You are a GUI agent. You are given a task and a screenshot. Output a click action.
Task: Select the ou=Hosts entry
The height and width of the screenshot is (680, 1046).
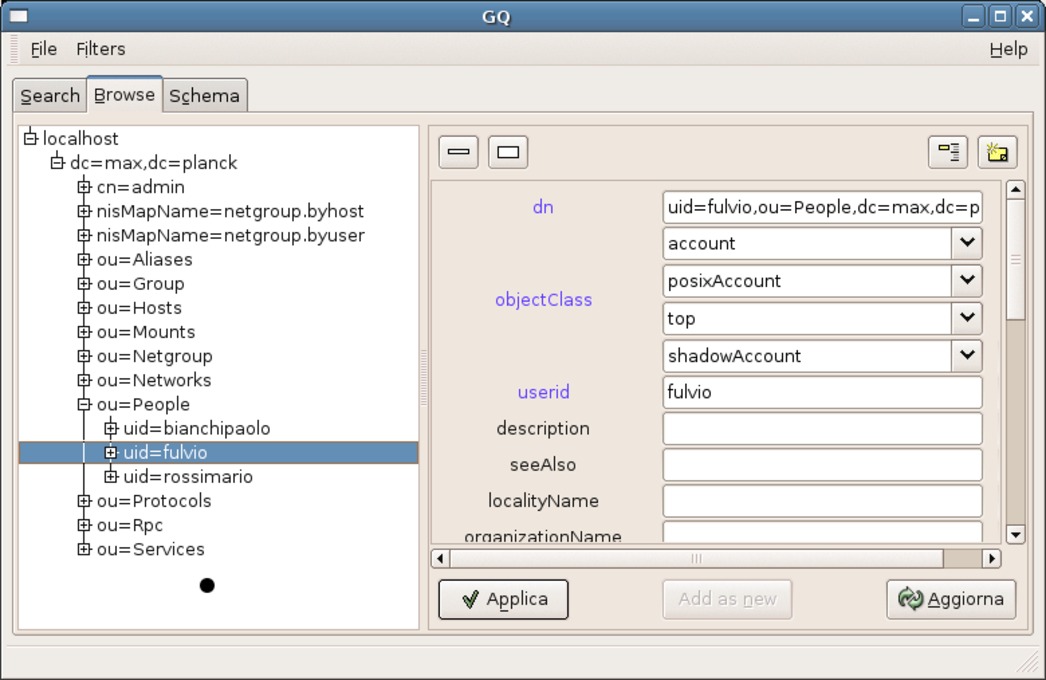point(139,308)
